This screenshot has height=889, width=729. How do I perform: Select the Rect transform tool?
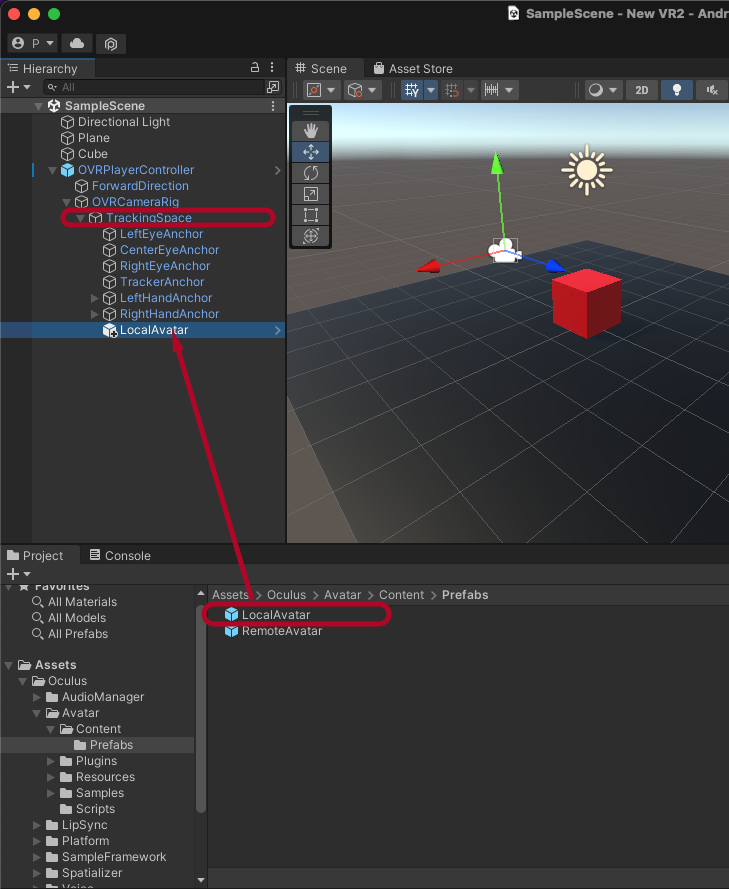[311, 215]
